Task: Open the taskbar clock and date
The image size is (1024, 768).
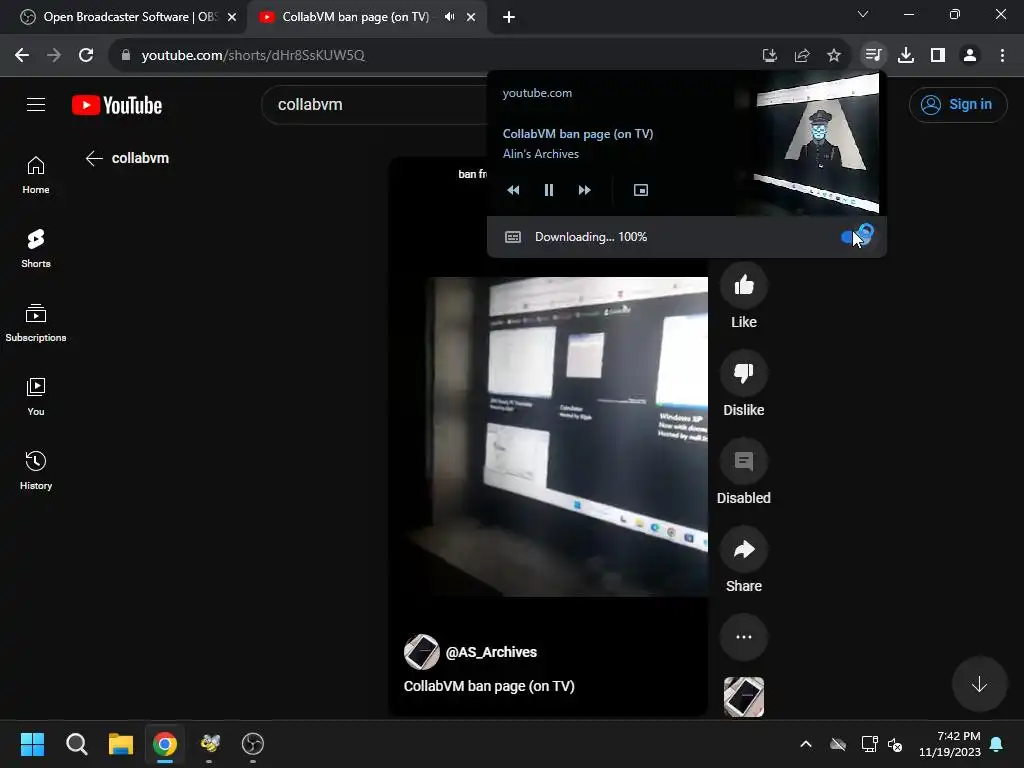Action: (950, 744)
